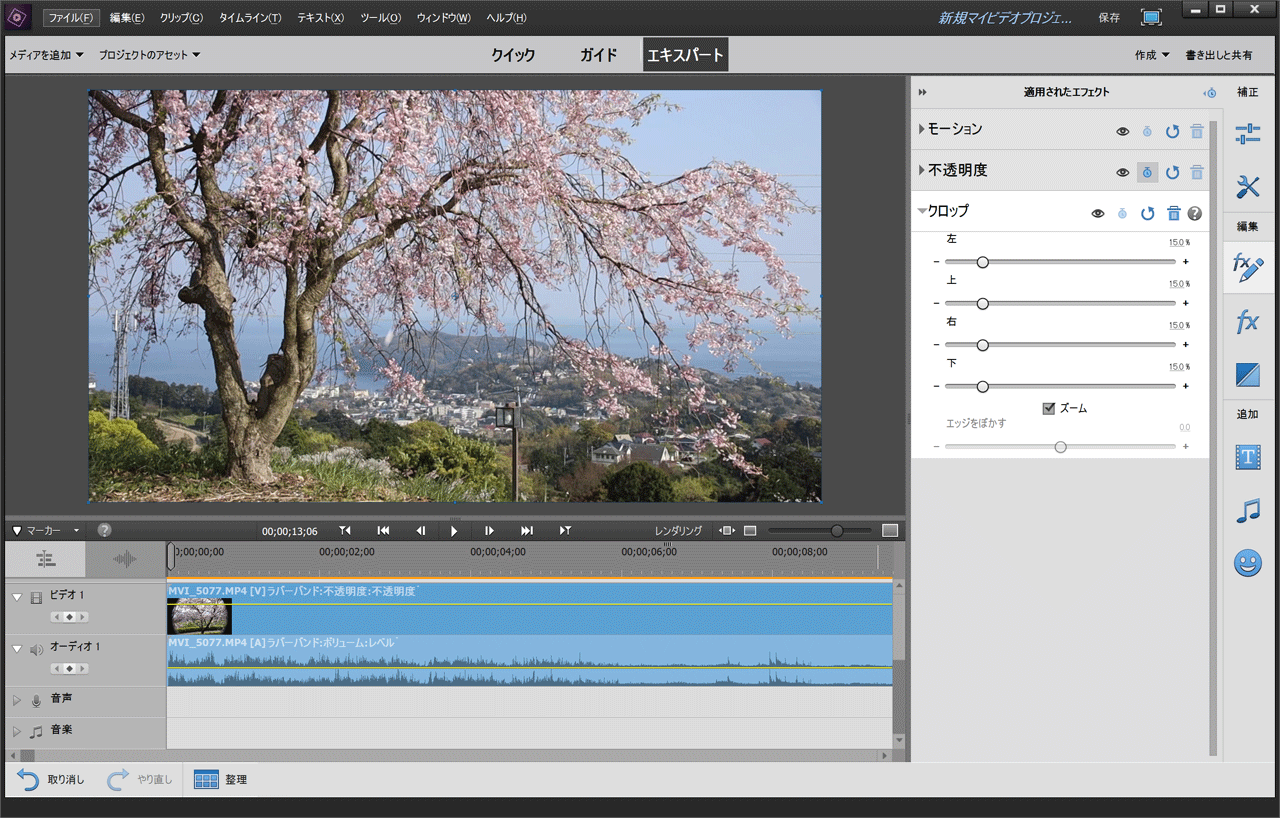Reset the 不透明度 effect
Viewport: 1280px width, 818px height.
[x=1172, y=172]
